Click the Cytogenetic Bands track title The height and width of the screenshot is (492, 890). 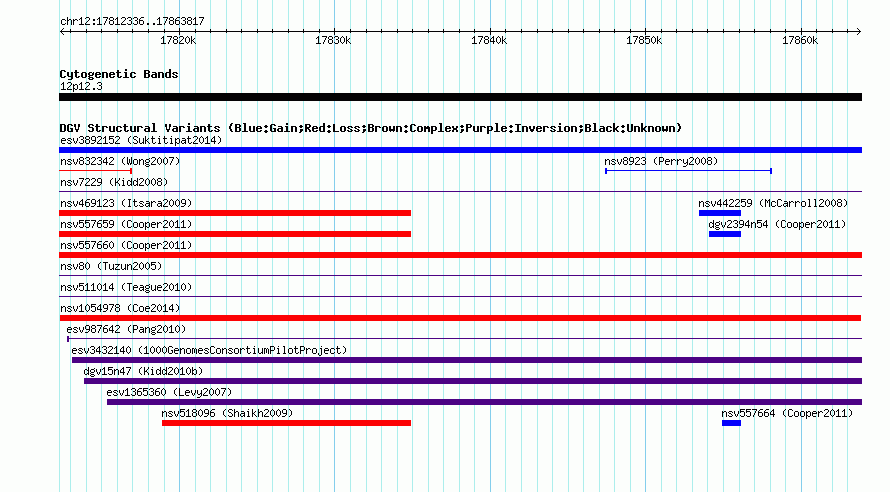[x=119, y=74]
